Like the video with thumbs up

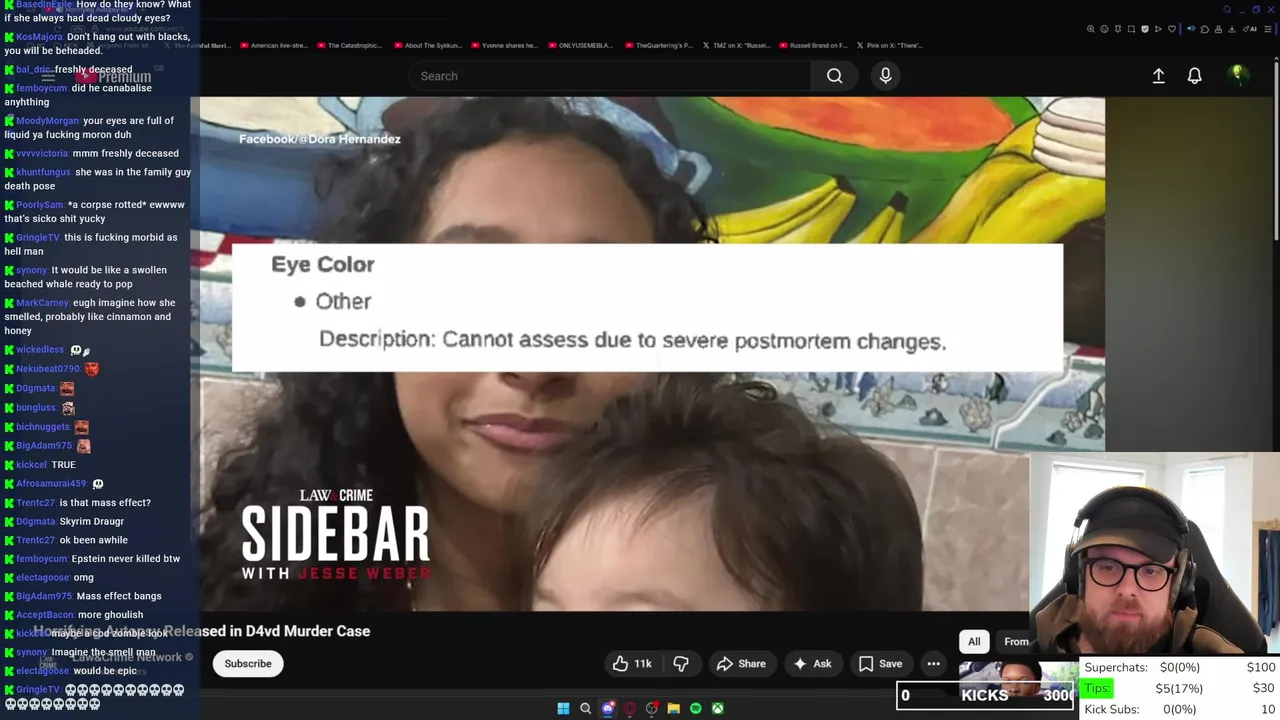(632, 664)
